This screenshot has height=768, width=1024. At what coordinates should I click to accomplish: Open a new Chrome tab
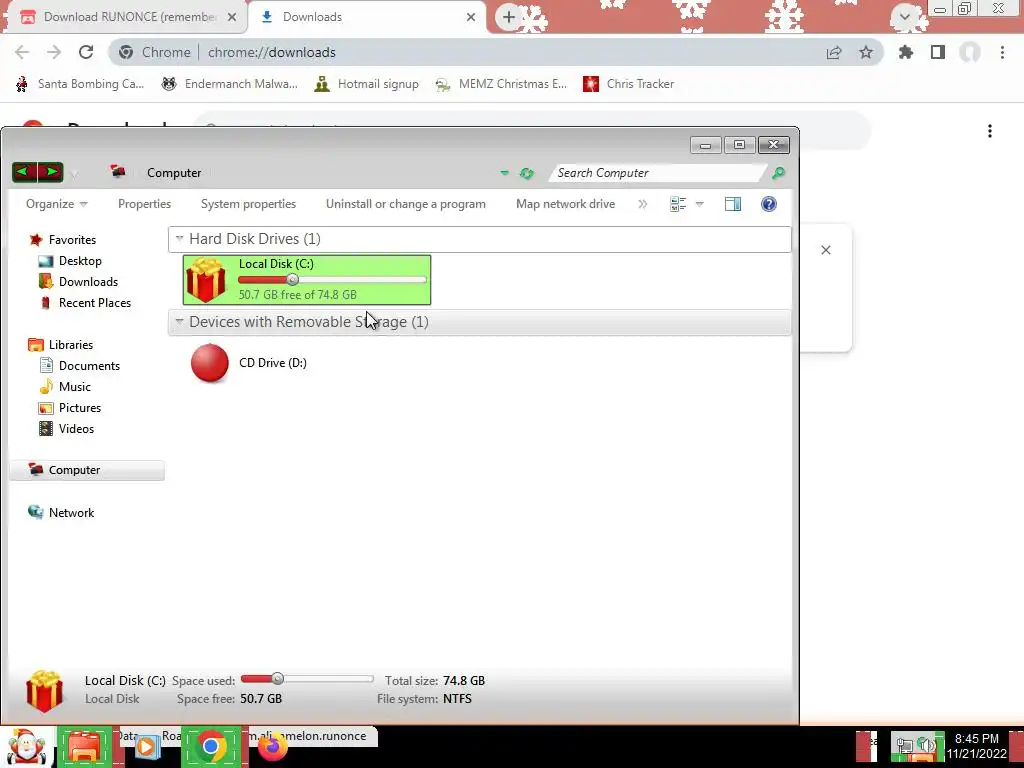[509, 17]
